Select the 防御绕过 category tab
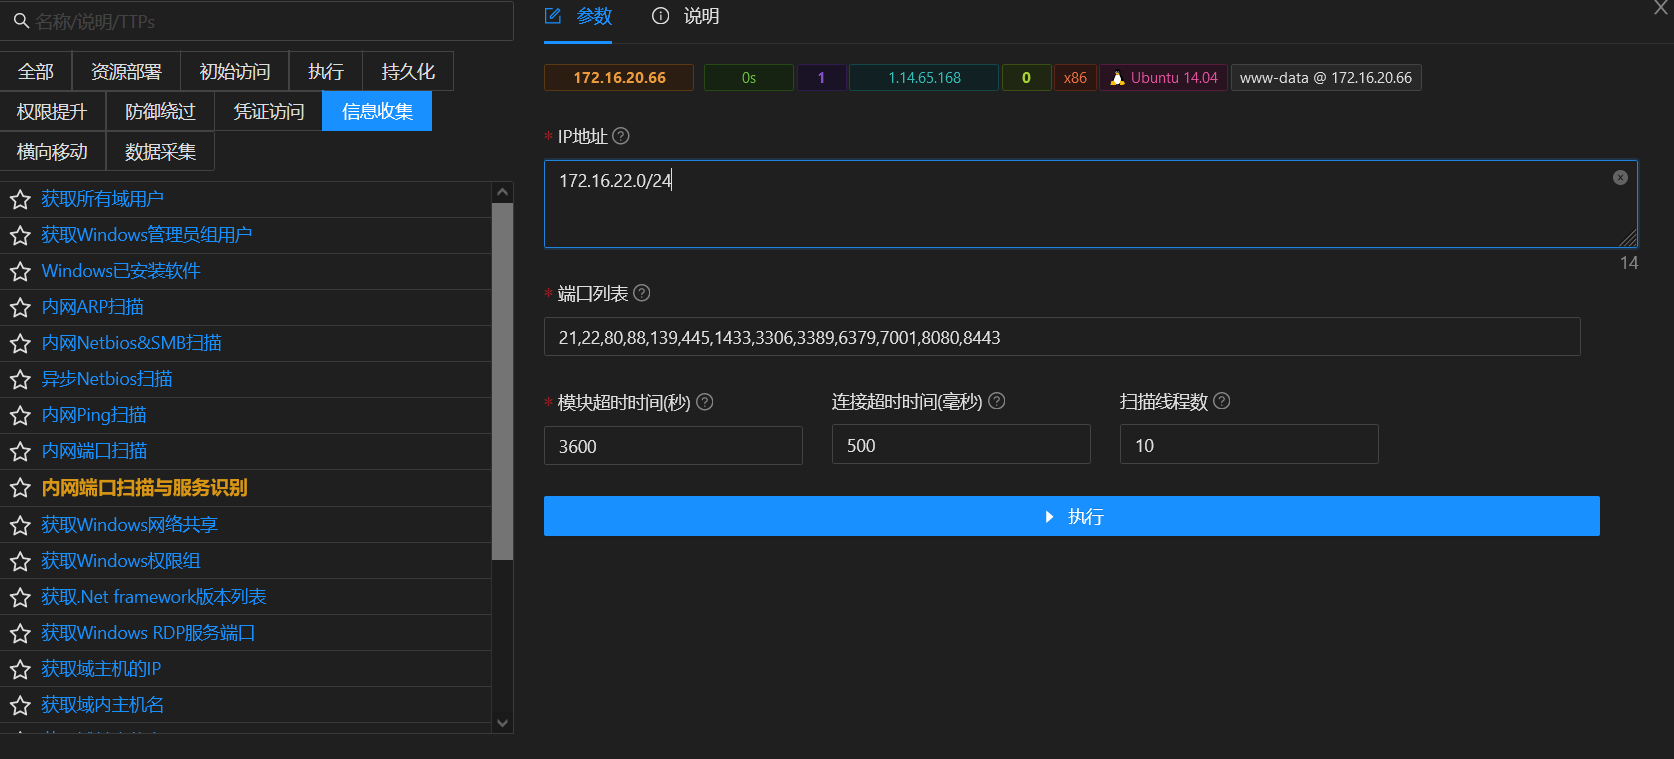The image size is (1674, 759). coord(160,111)
